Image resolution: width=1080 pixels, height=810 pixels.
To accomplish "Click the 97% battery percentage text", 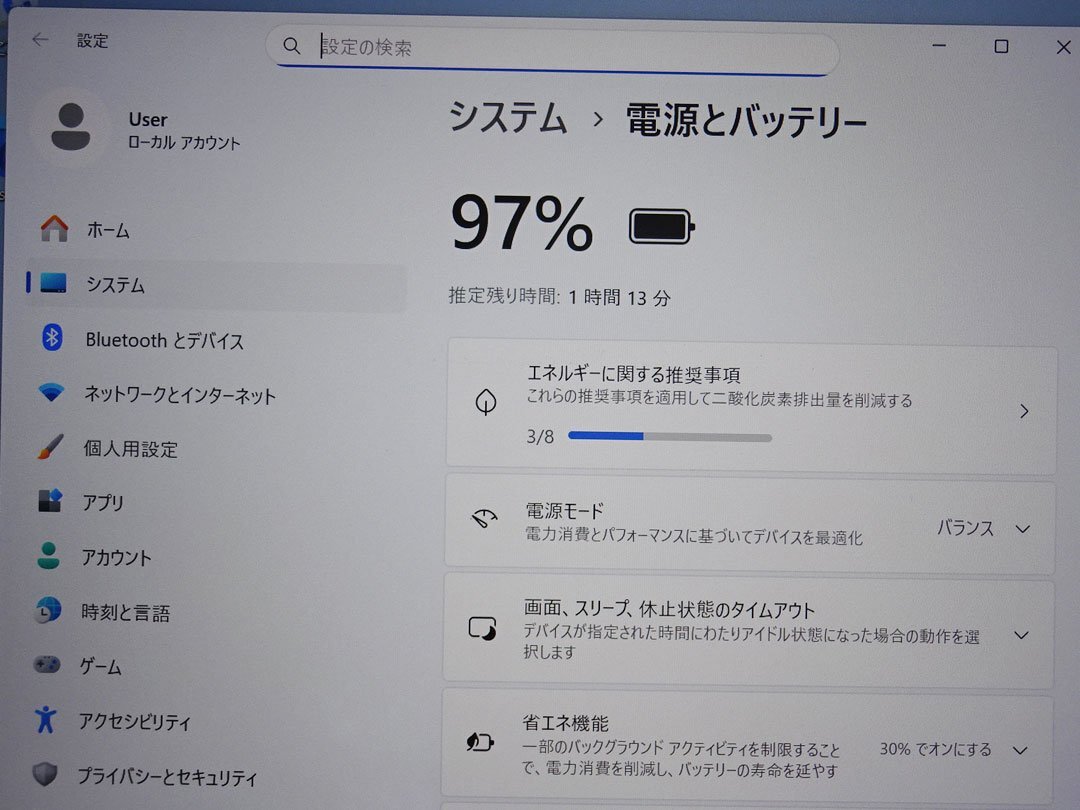I will point(521,222).
